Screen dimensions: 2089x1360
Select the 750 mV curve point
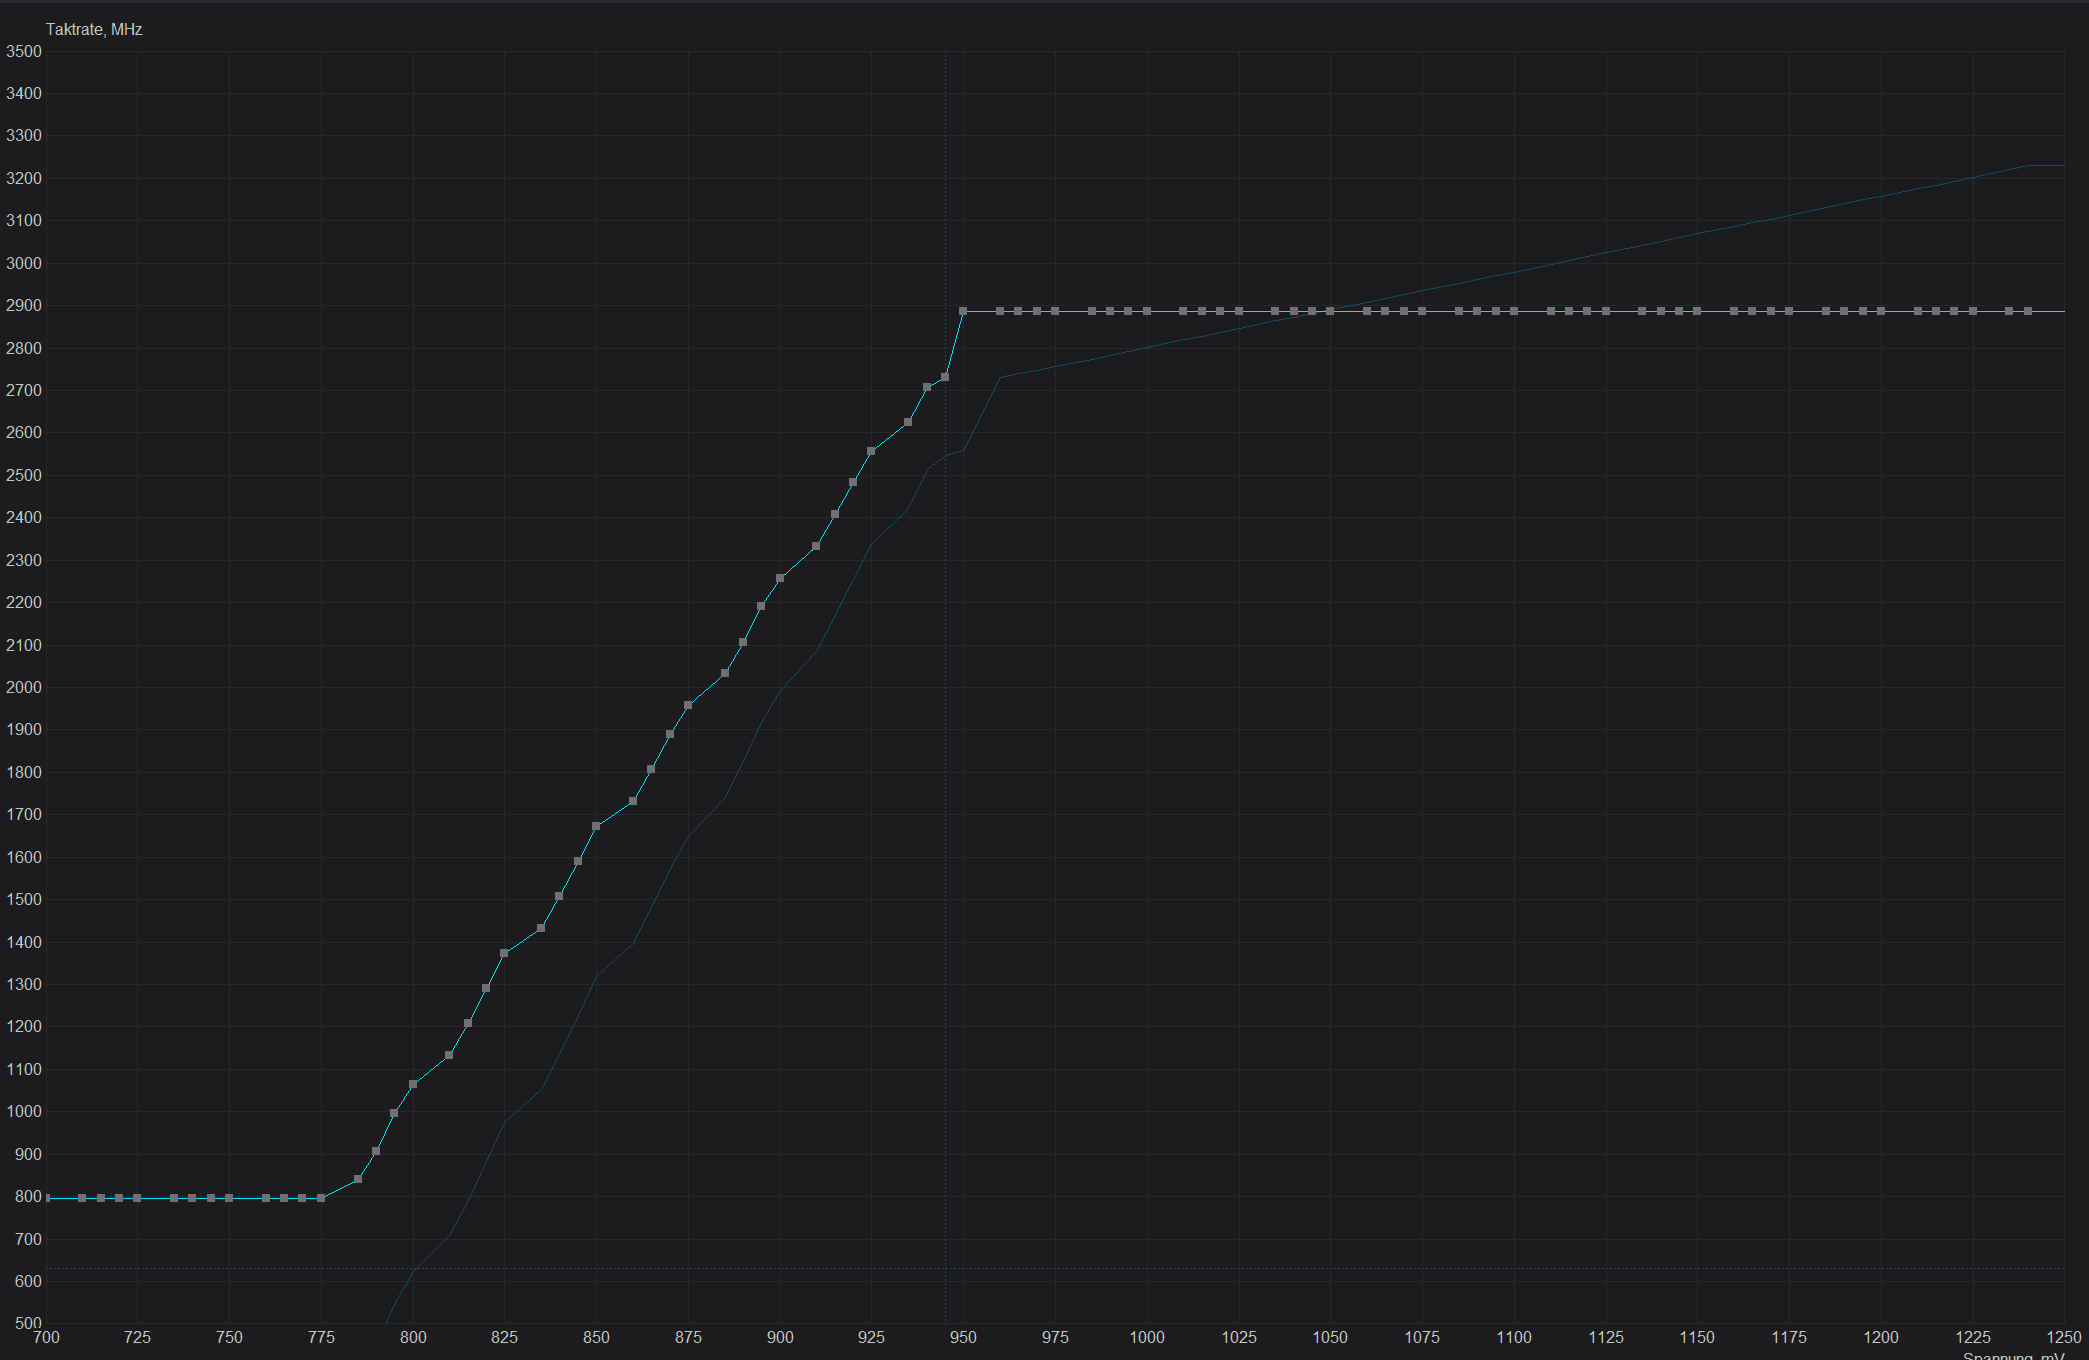229,1197
